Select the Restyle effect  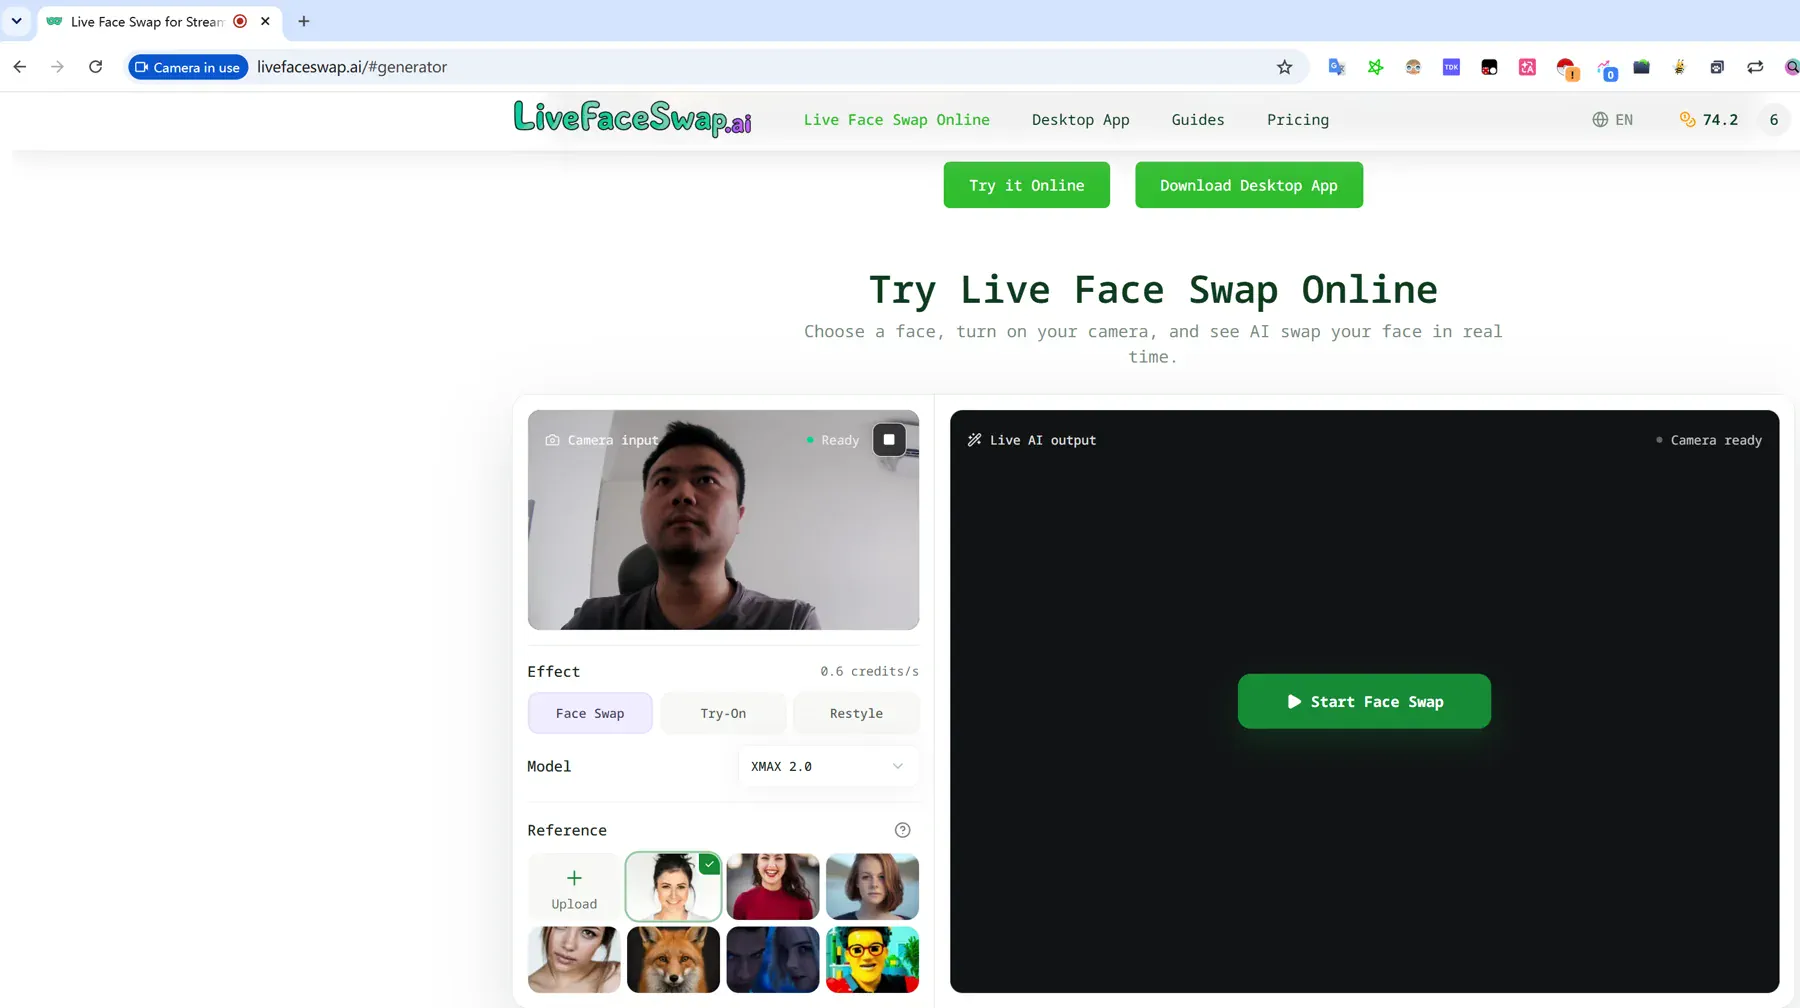coord(856,713)
